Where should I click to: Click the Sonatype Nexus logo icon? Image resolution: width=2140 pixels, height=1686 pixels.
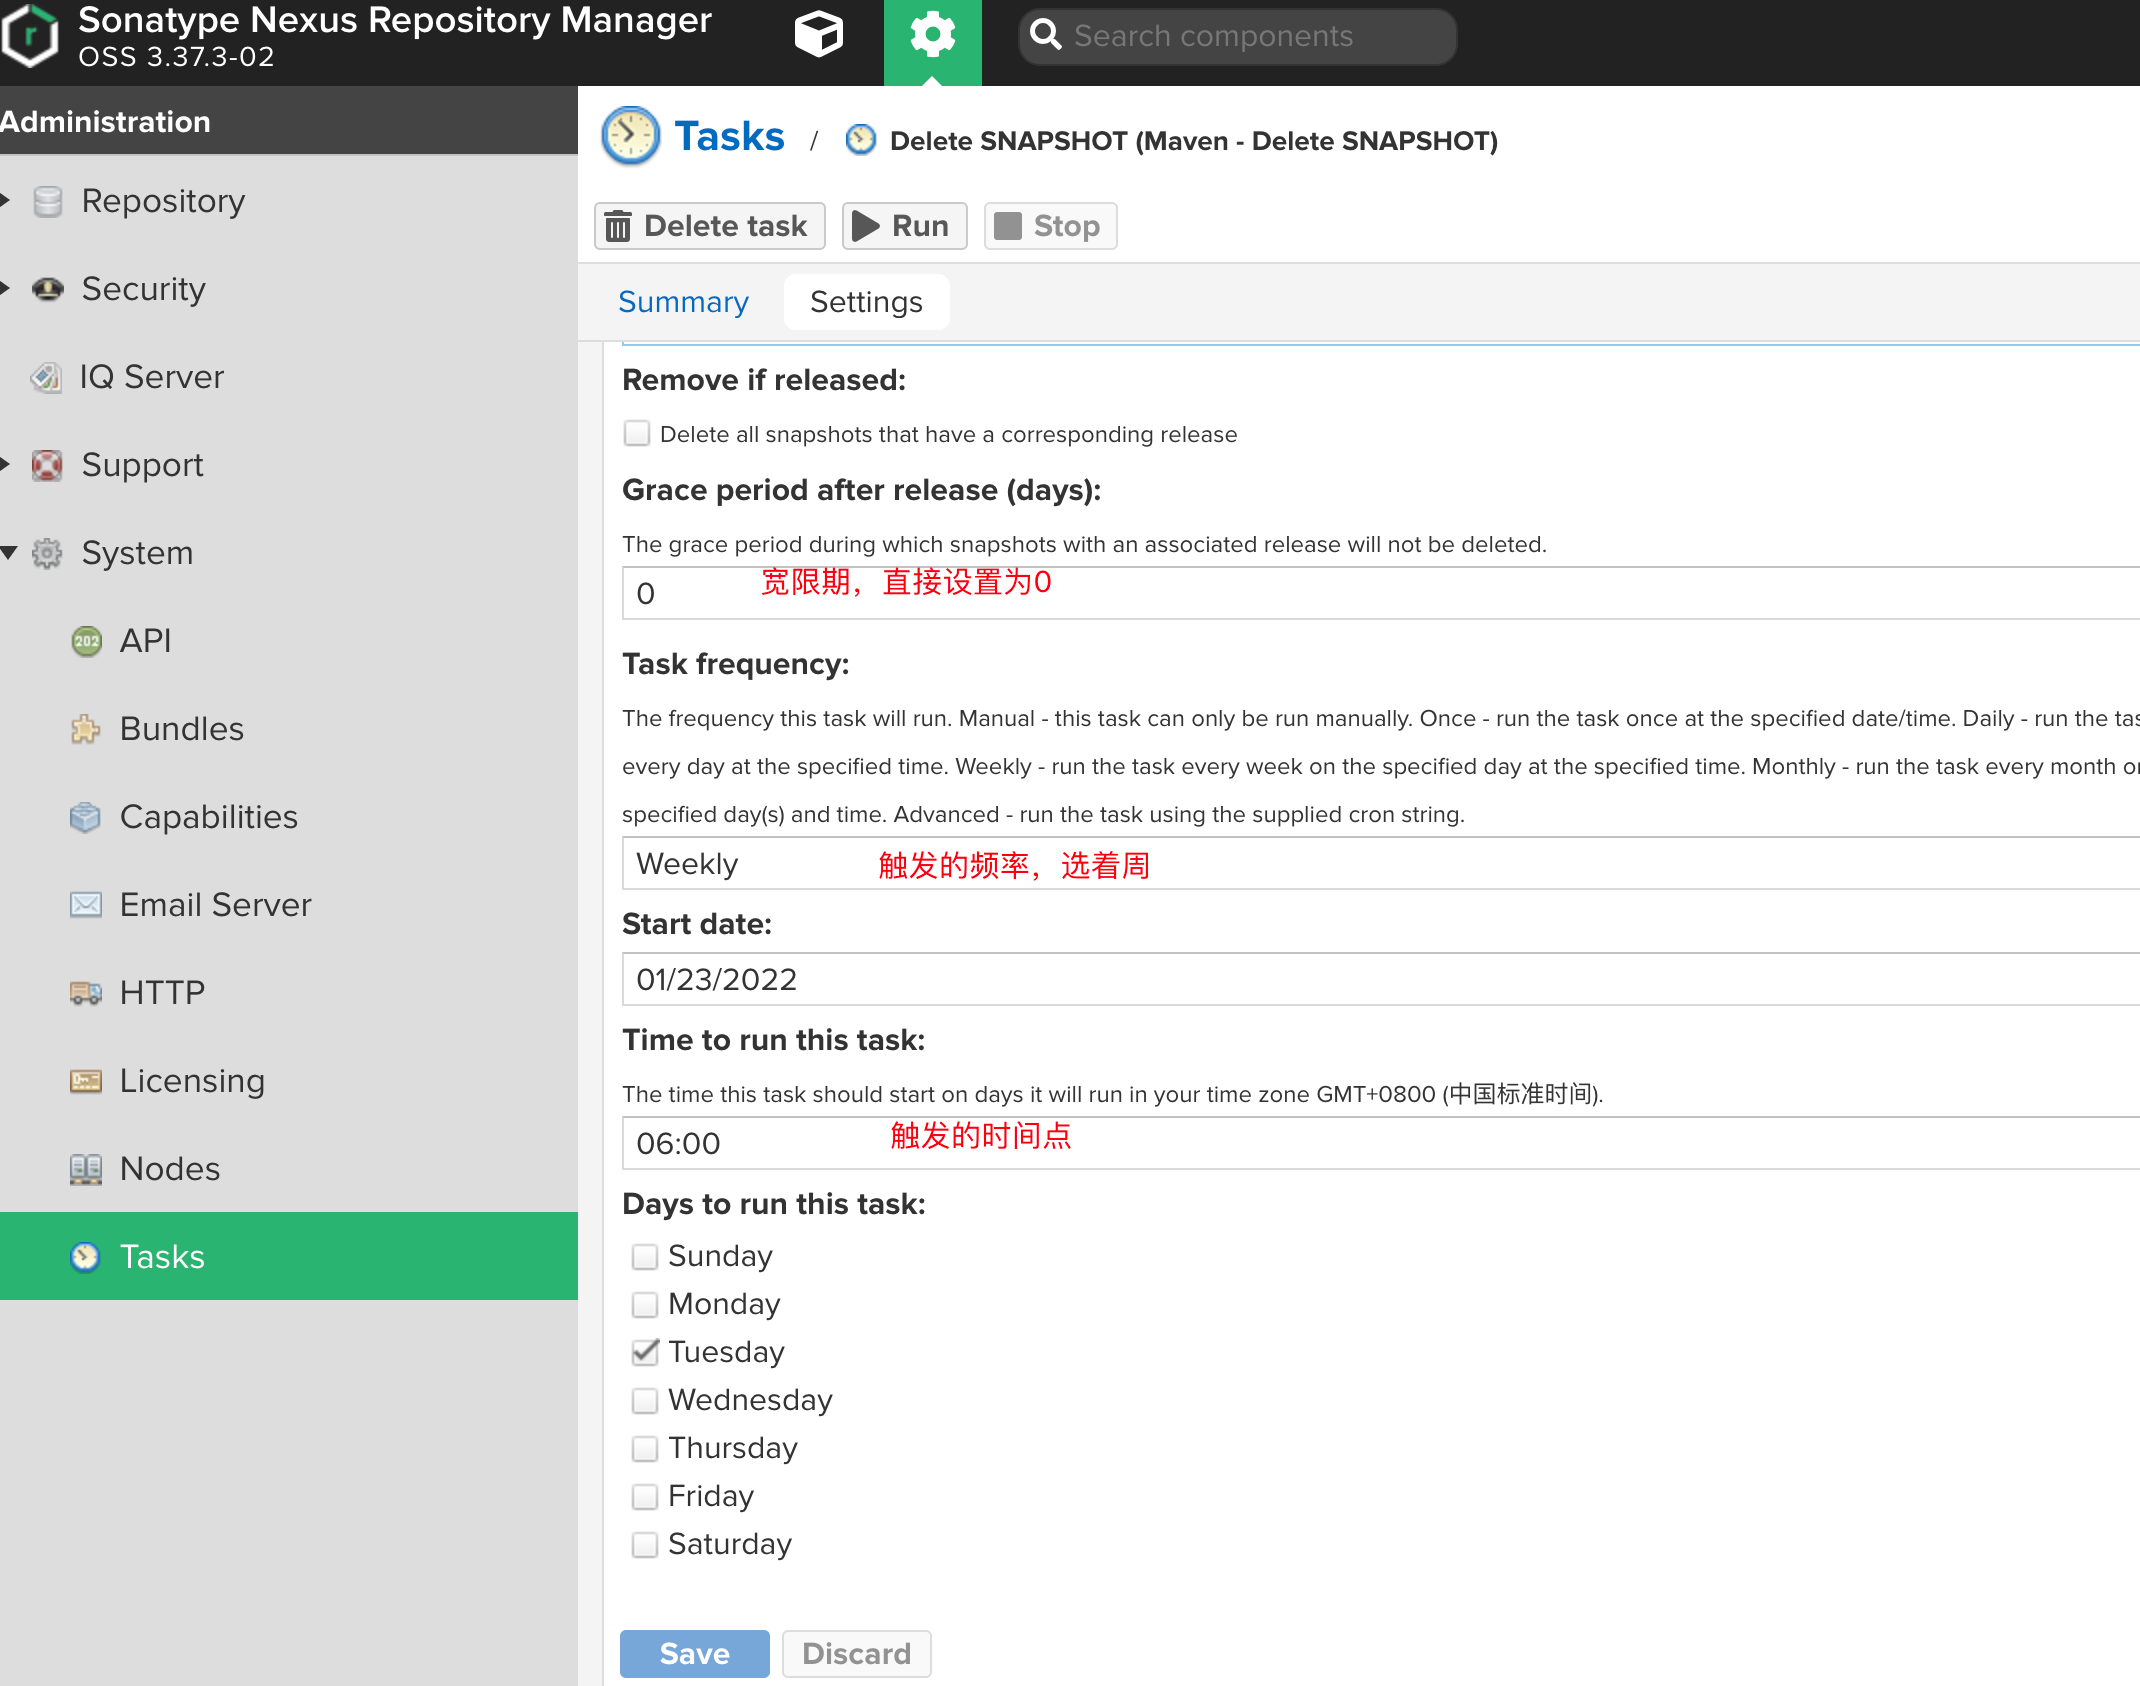[30, 36]
